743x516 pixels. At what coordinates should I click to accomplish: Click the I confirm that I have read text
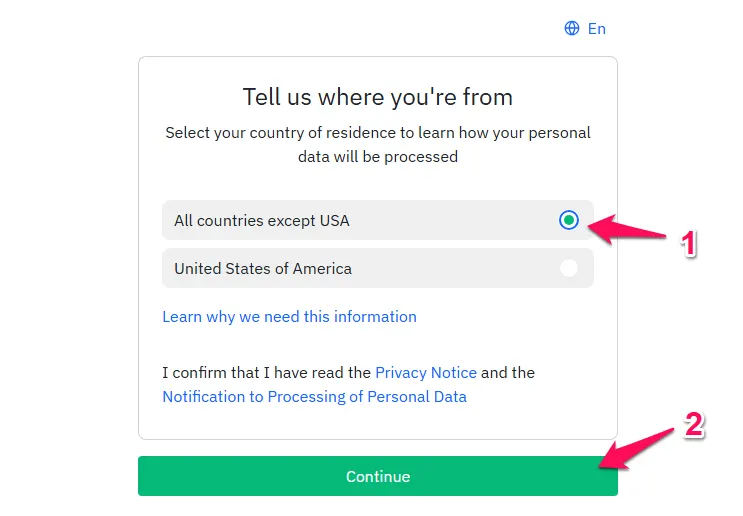click(x=267, y=373)
